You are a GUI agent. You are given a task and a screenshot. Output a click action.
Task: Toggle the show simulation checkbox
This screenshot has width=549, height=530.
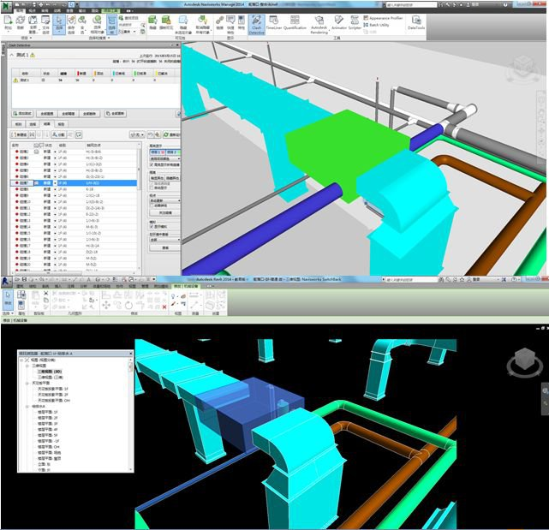click(152, 227)
